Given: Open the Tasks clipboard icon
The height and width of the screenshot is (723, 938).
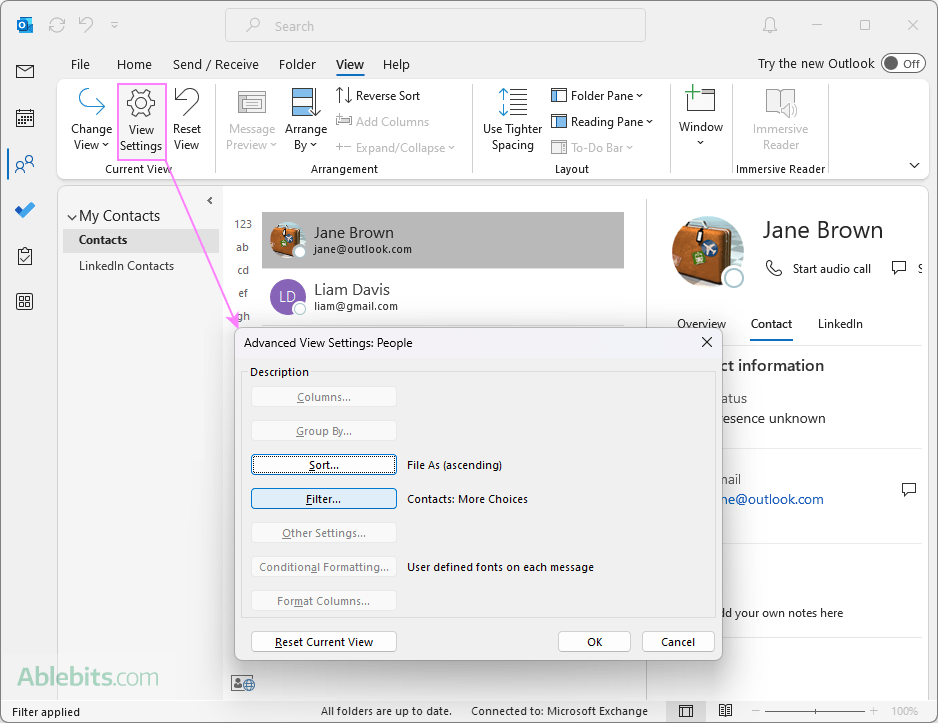Looking at the screenshot, I should pyautogui.click(x=25, y=256).
